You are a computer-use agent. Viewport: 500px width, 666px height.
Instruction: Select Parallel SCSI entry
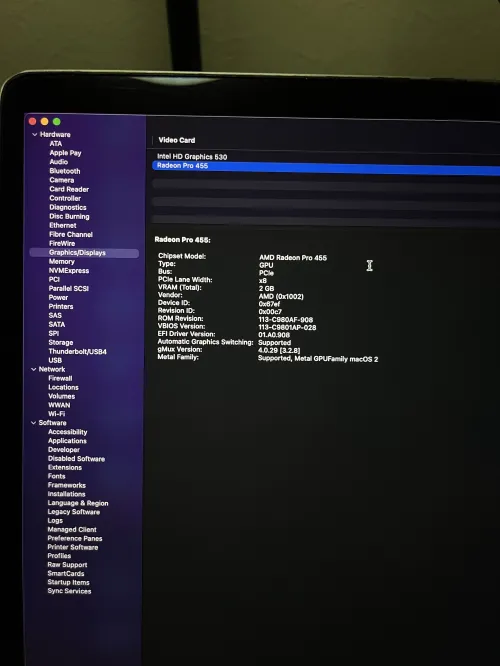[x=68, y=288]
